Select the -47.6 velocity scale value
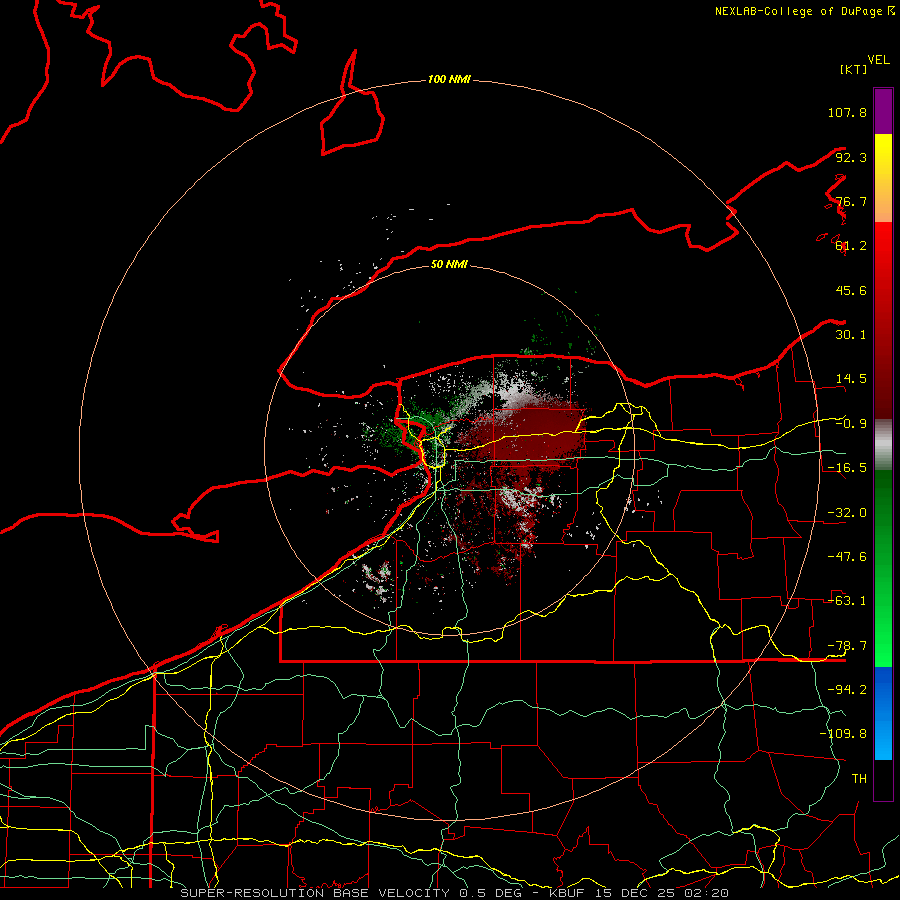This screenshot has height=900, width=900. point(847,557)
